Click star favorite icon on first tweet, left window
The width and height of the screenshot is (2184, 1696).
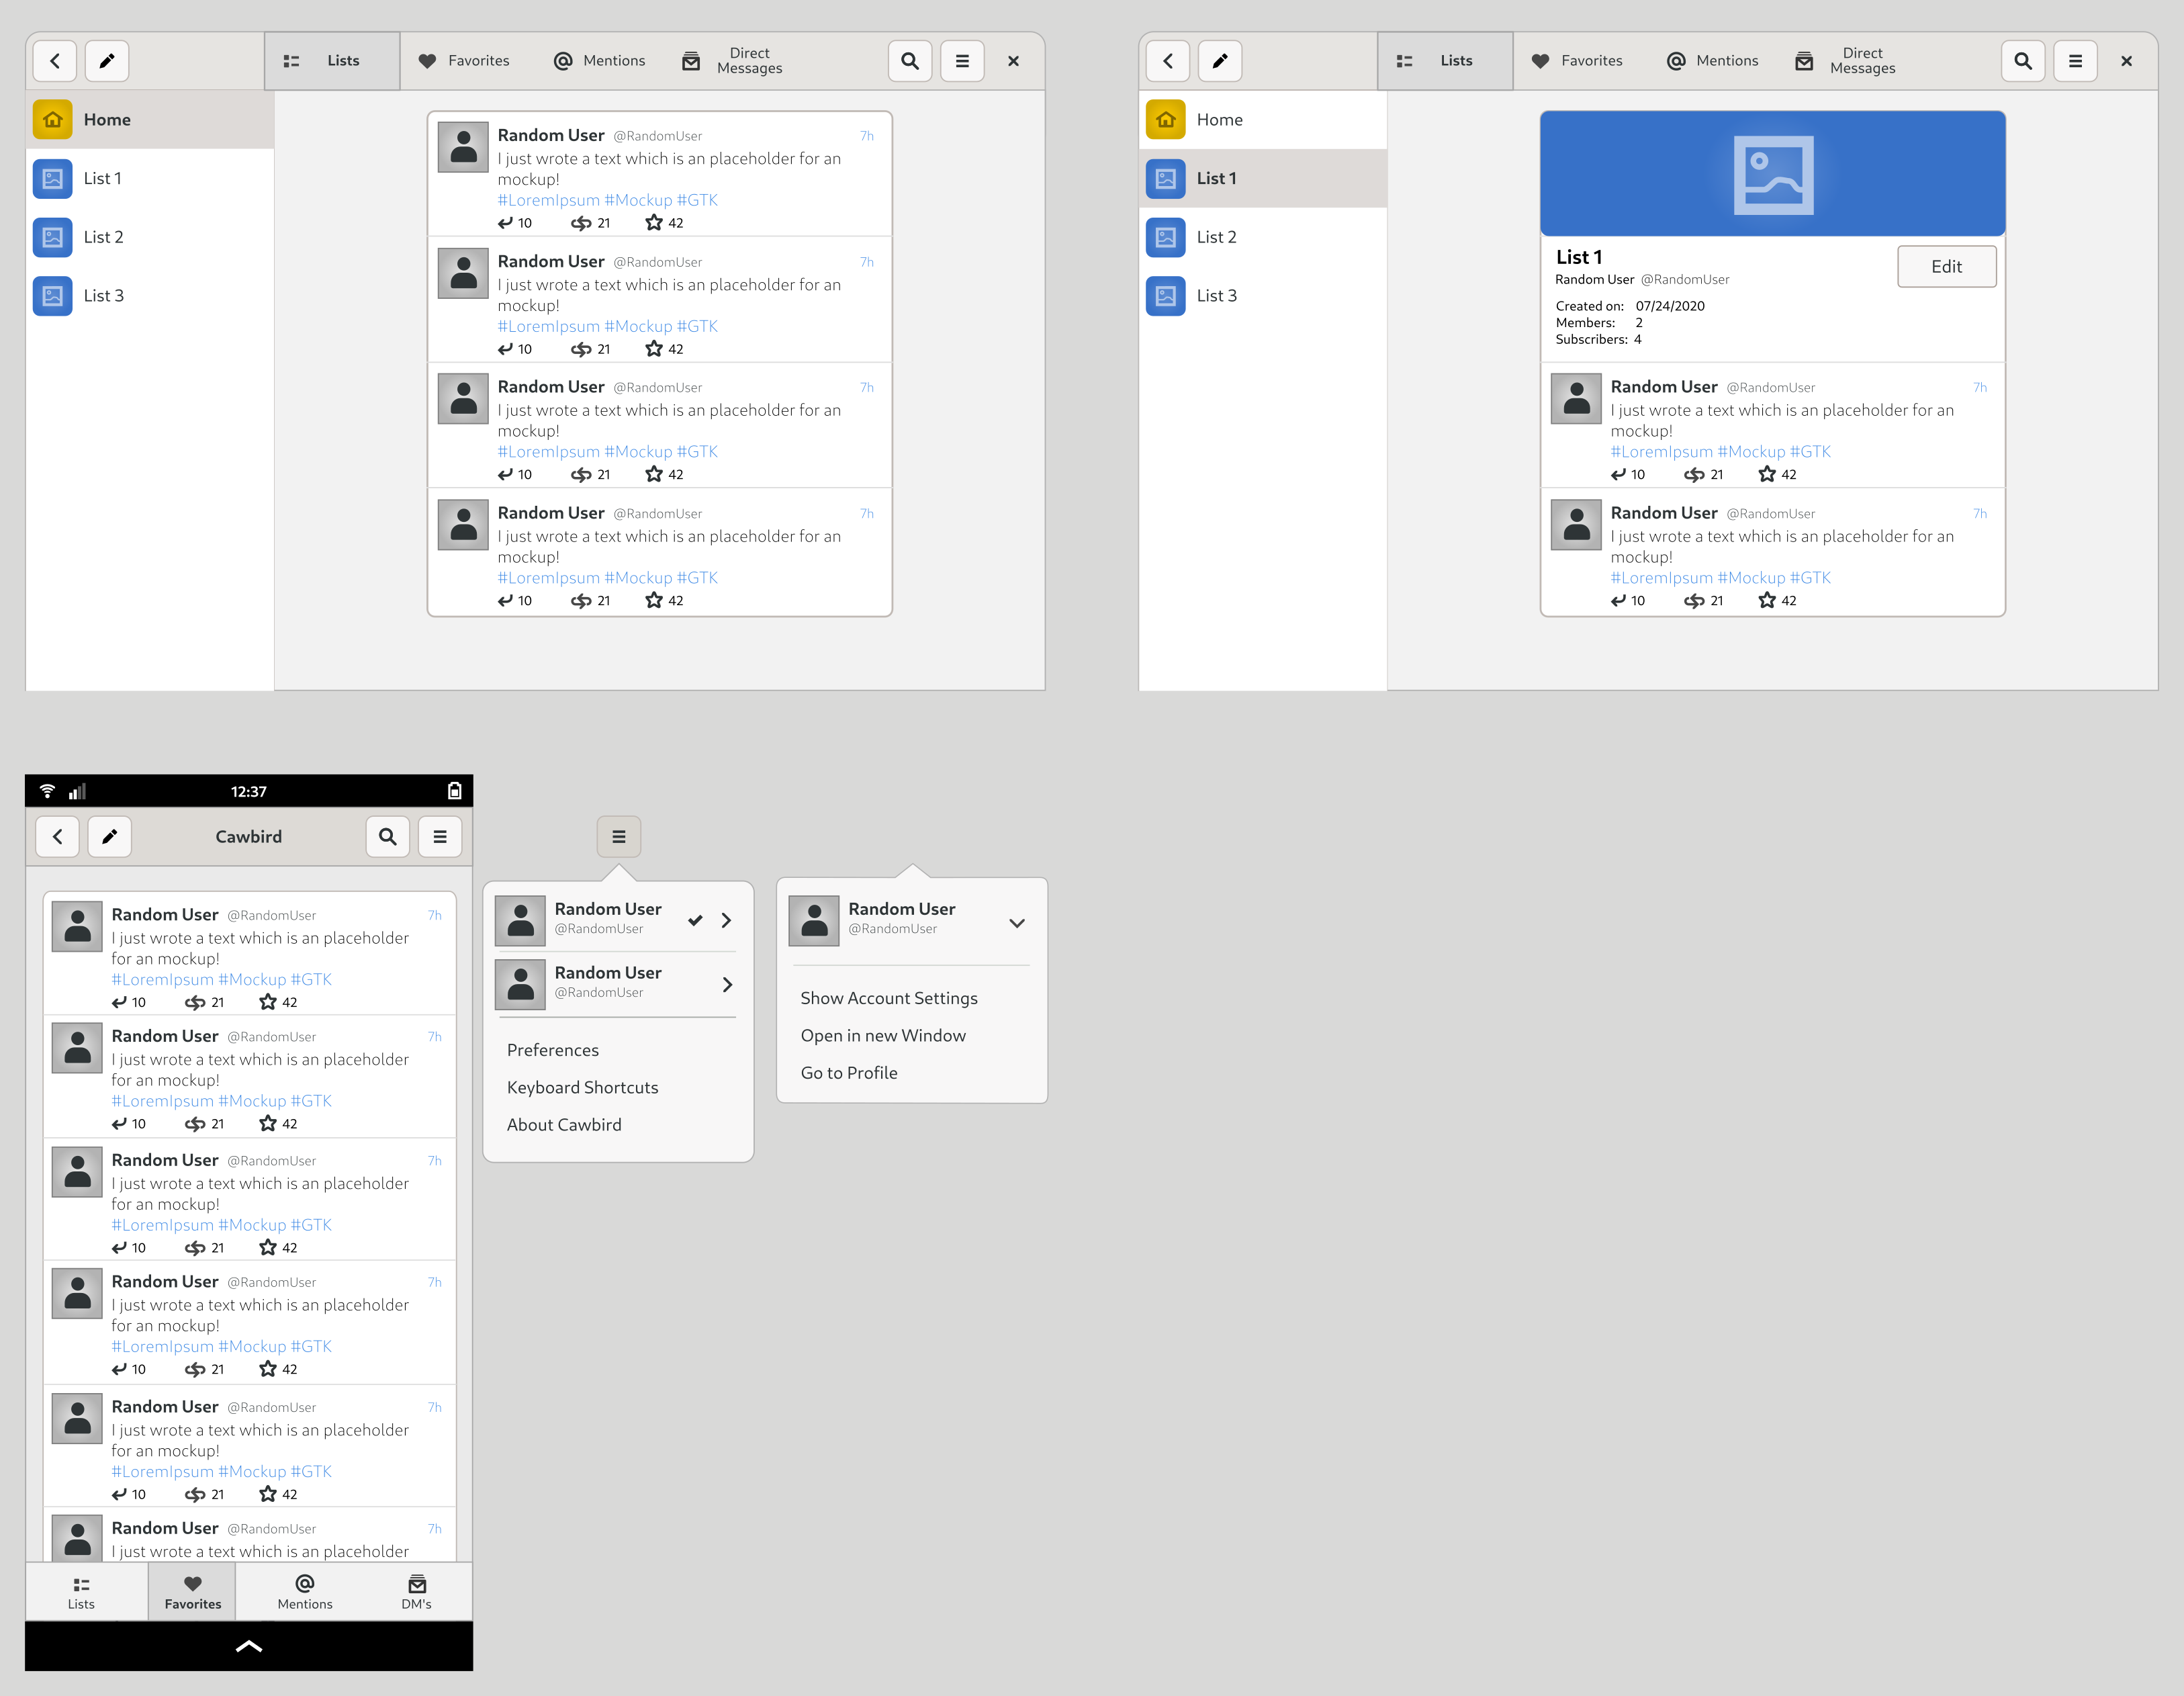[654, 223]
